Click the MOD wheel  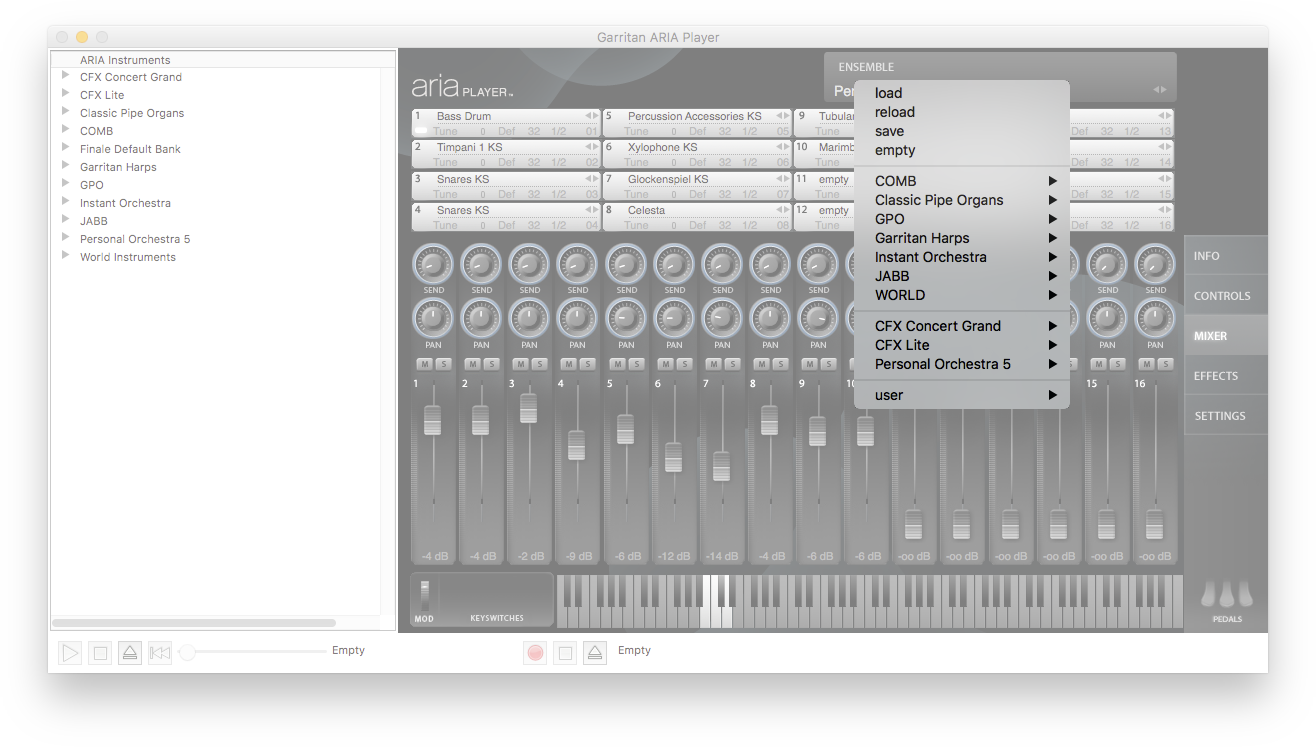pyautogui.click(x=424, y=595)
